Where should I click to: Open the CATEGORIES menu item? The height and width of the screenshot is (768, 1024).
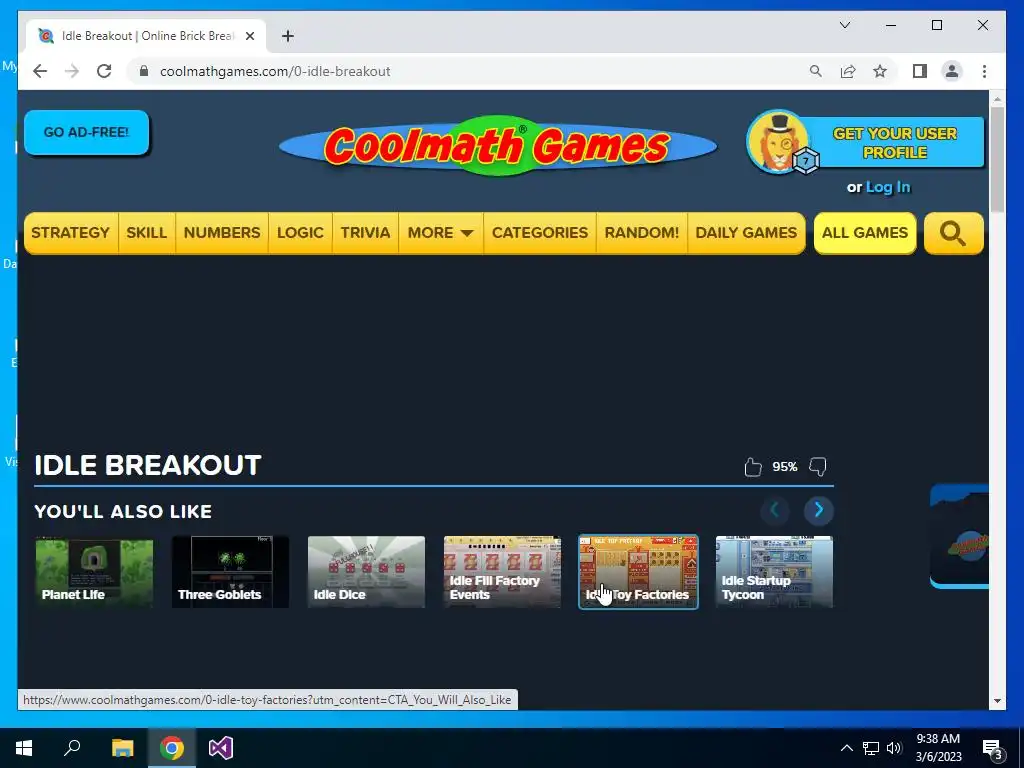click(x=540, y=233)
